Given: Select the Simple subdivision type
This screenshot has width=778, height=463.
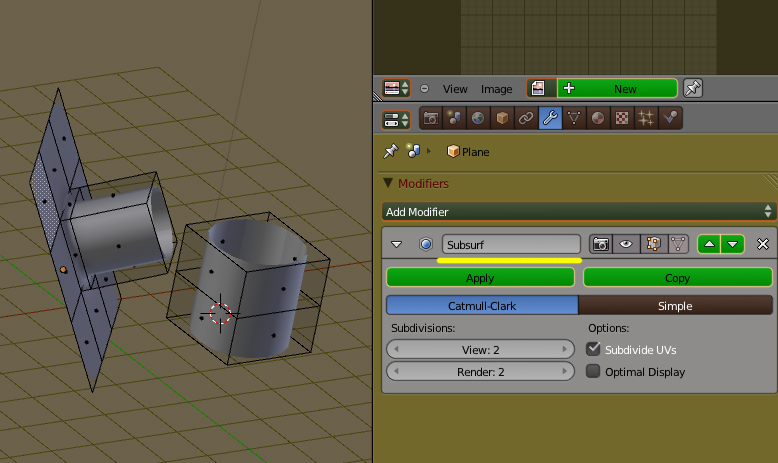Looking at the screenshot, I should 675,306.
